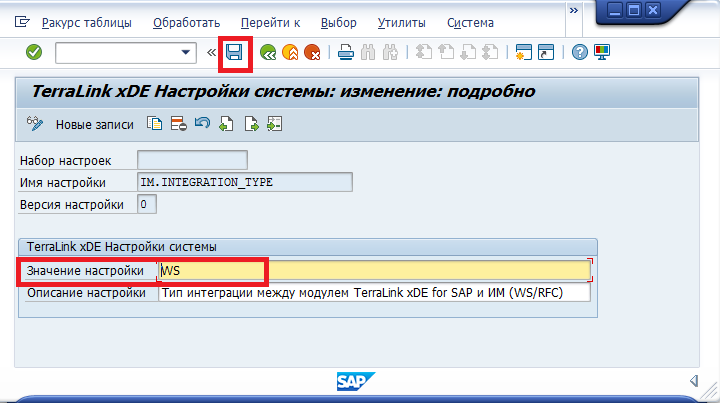The width and height of the screenshot is (720, 403).
Task: Click the Copy As icon
Action: point(155,124)
